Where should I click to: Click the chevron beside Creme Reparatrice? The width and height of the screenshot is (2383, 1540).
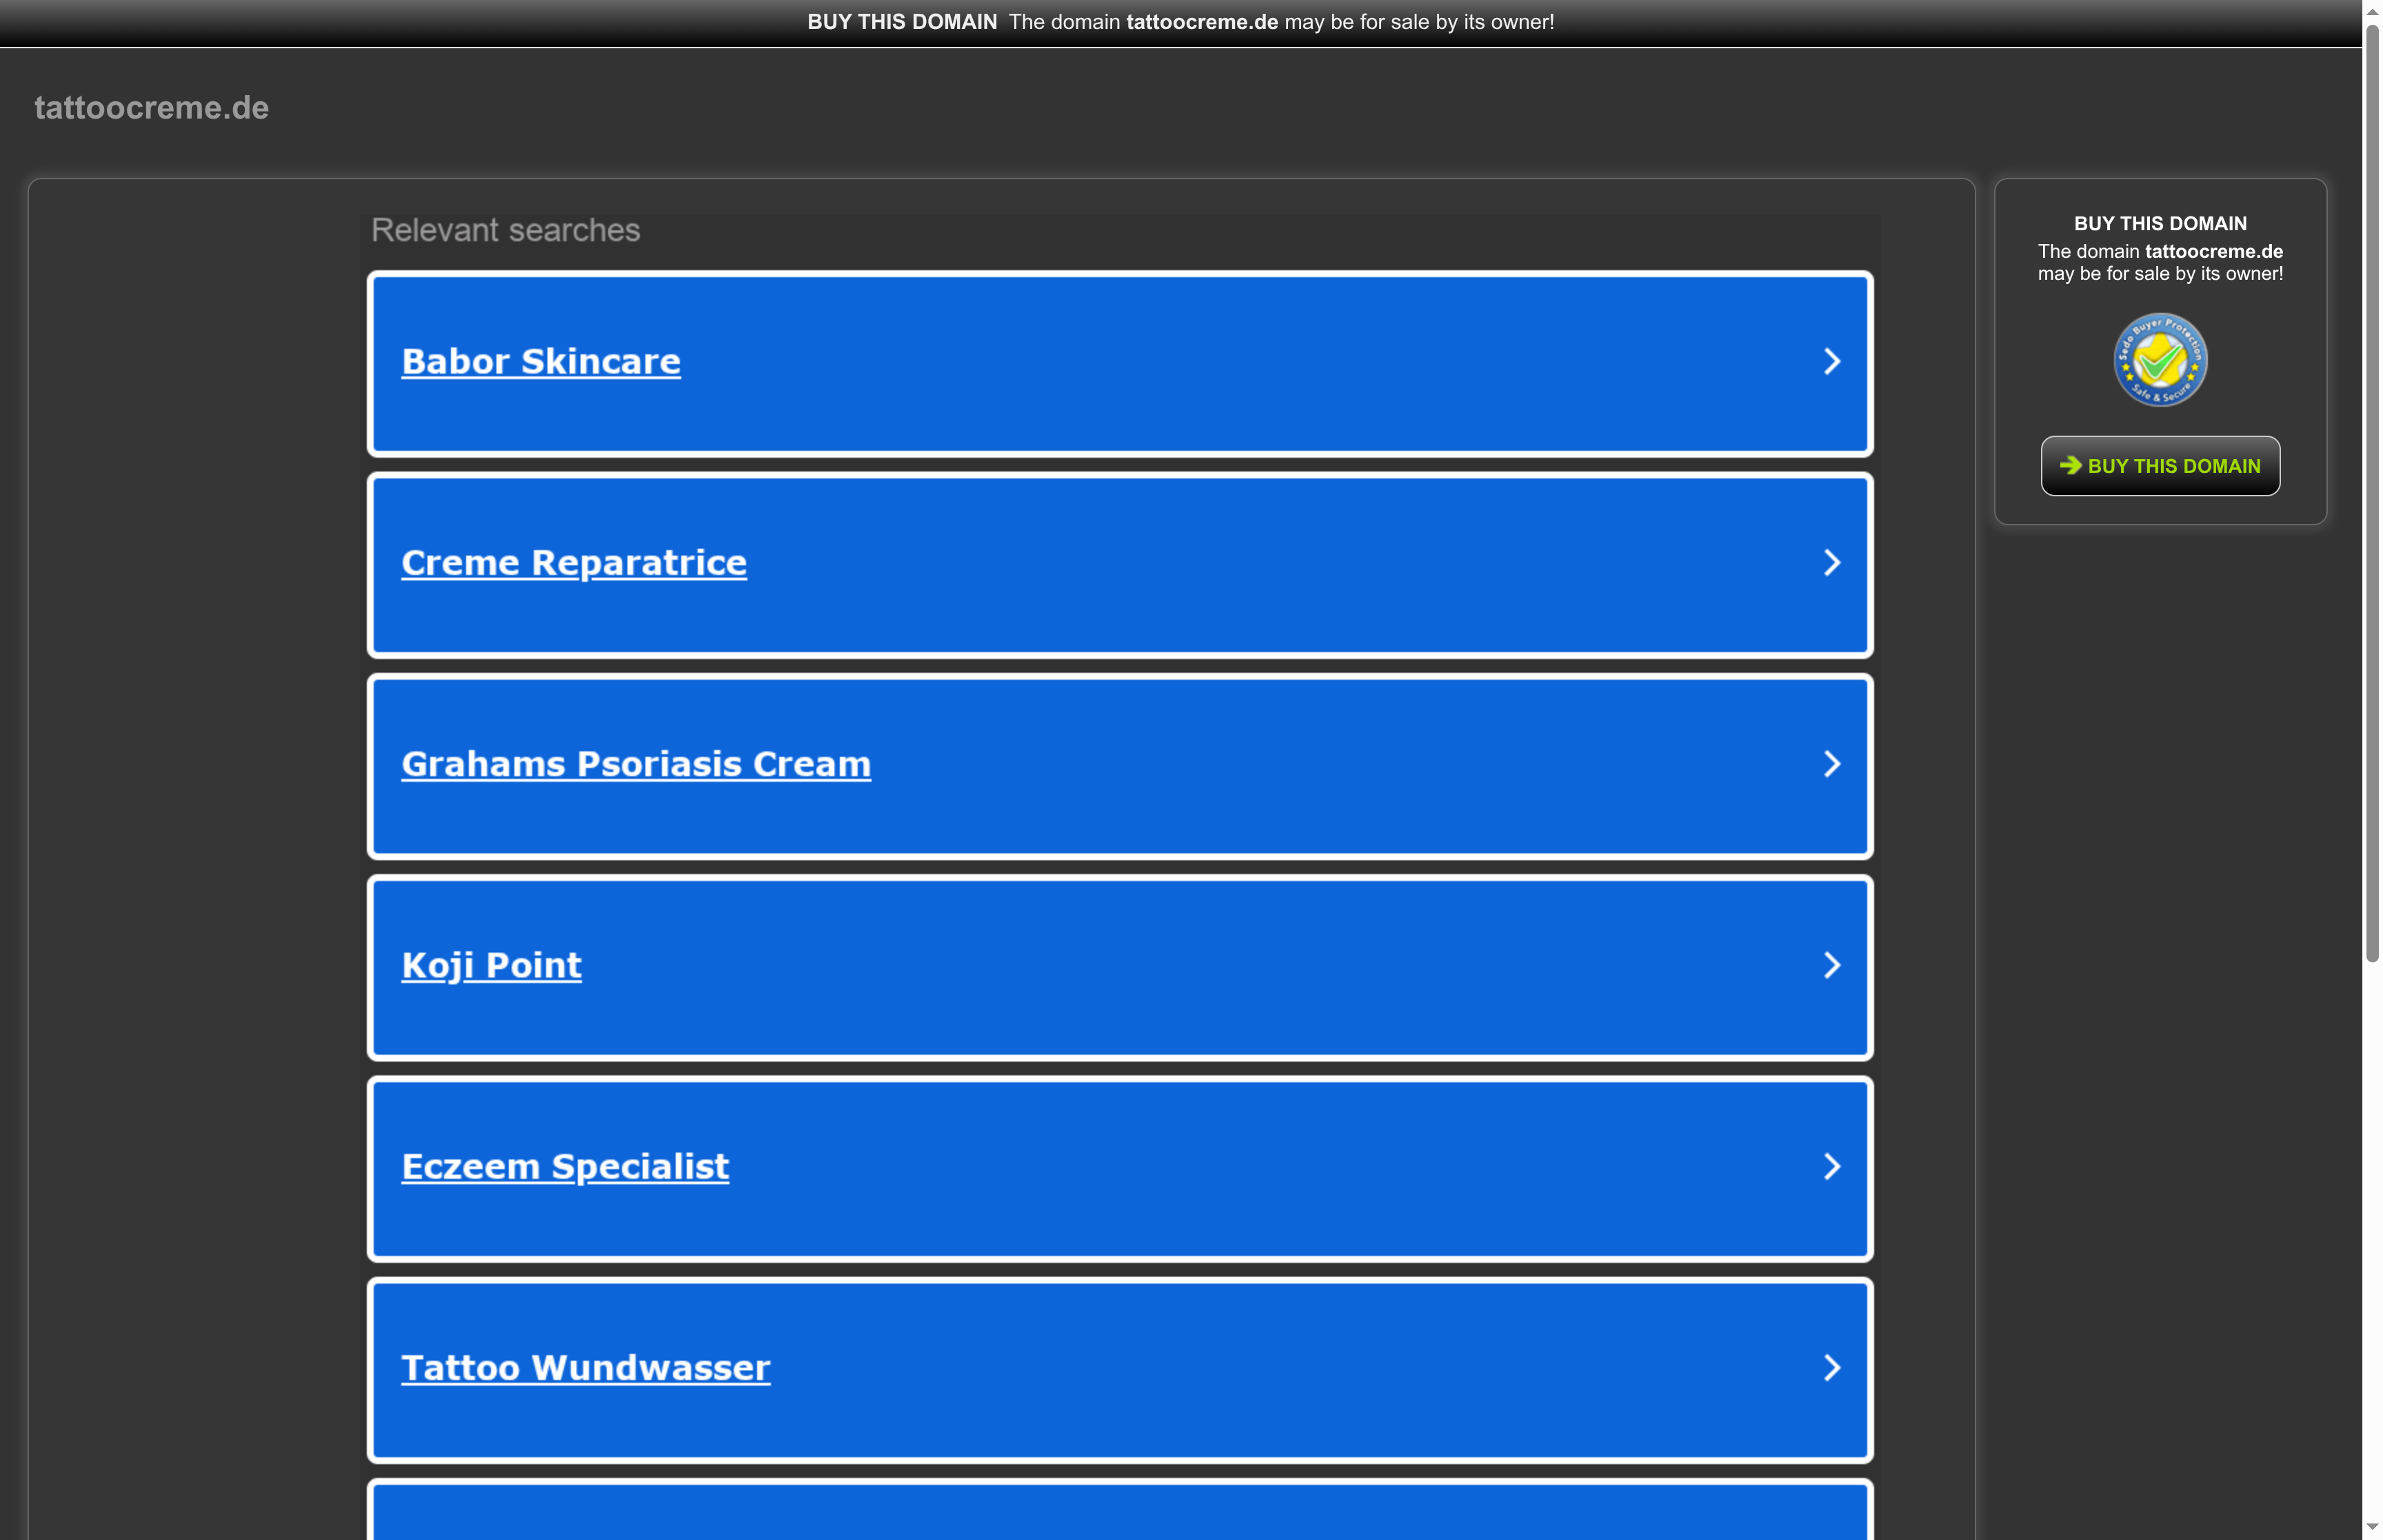coord(1833,563)
